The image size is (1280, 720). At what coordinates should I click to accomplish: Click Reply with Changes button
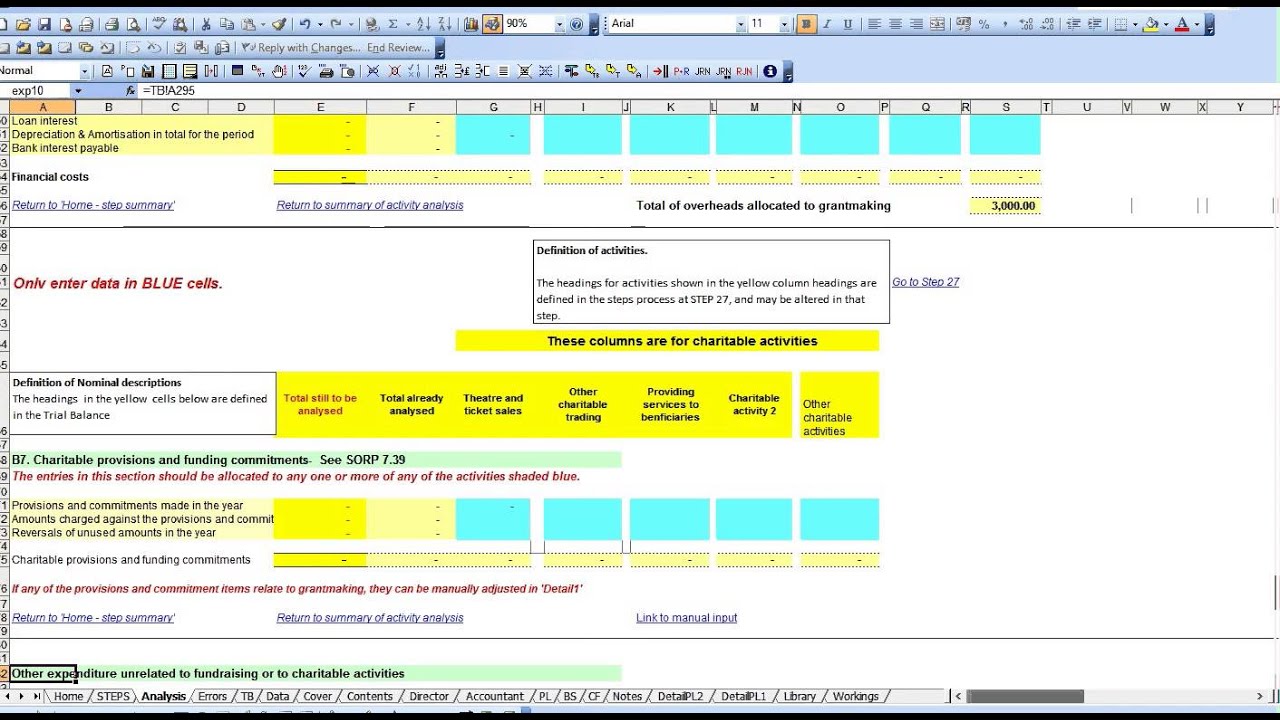[x=299, y=47]
